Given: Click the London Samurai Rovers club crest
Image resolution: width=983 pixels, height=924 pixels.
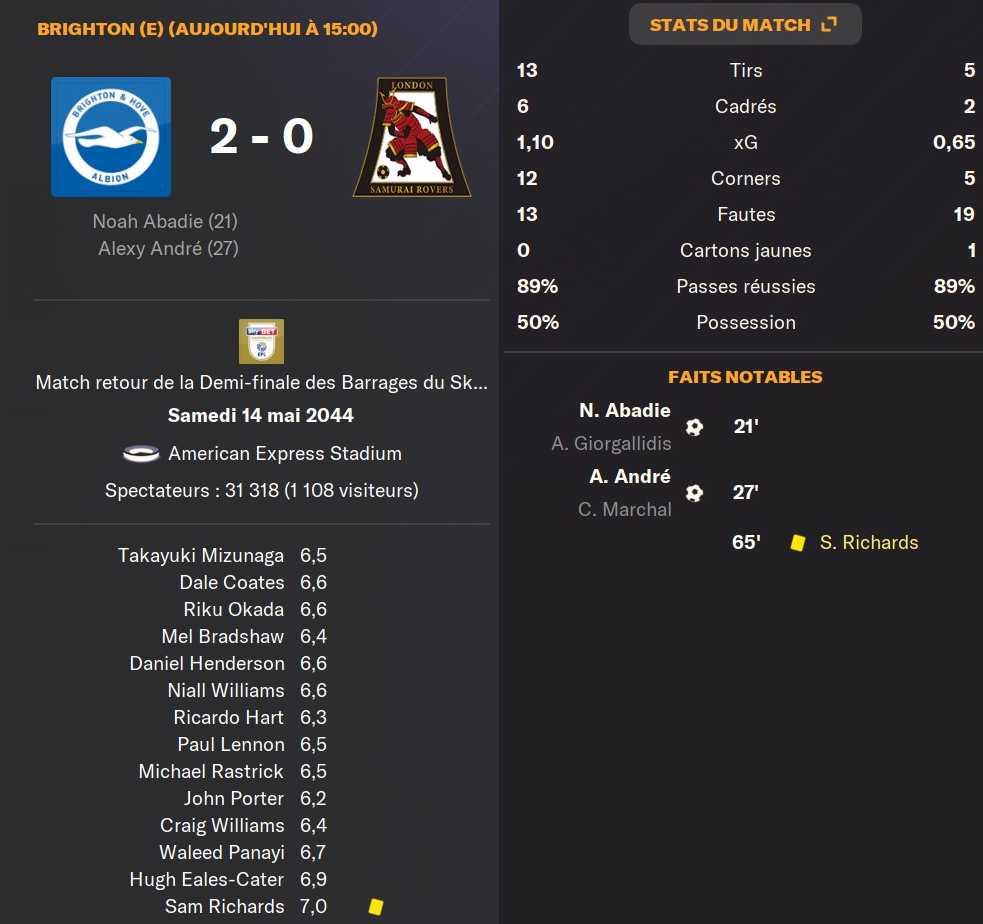Looking at the screenshot, I should point(412,137).
